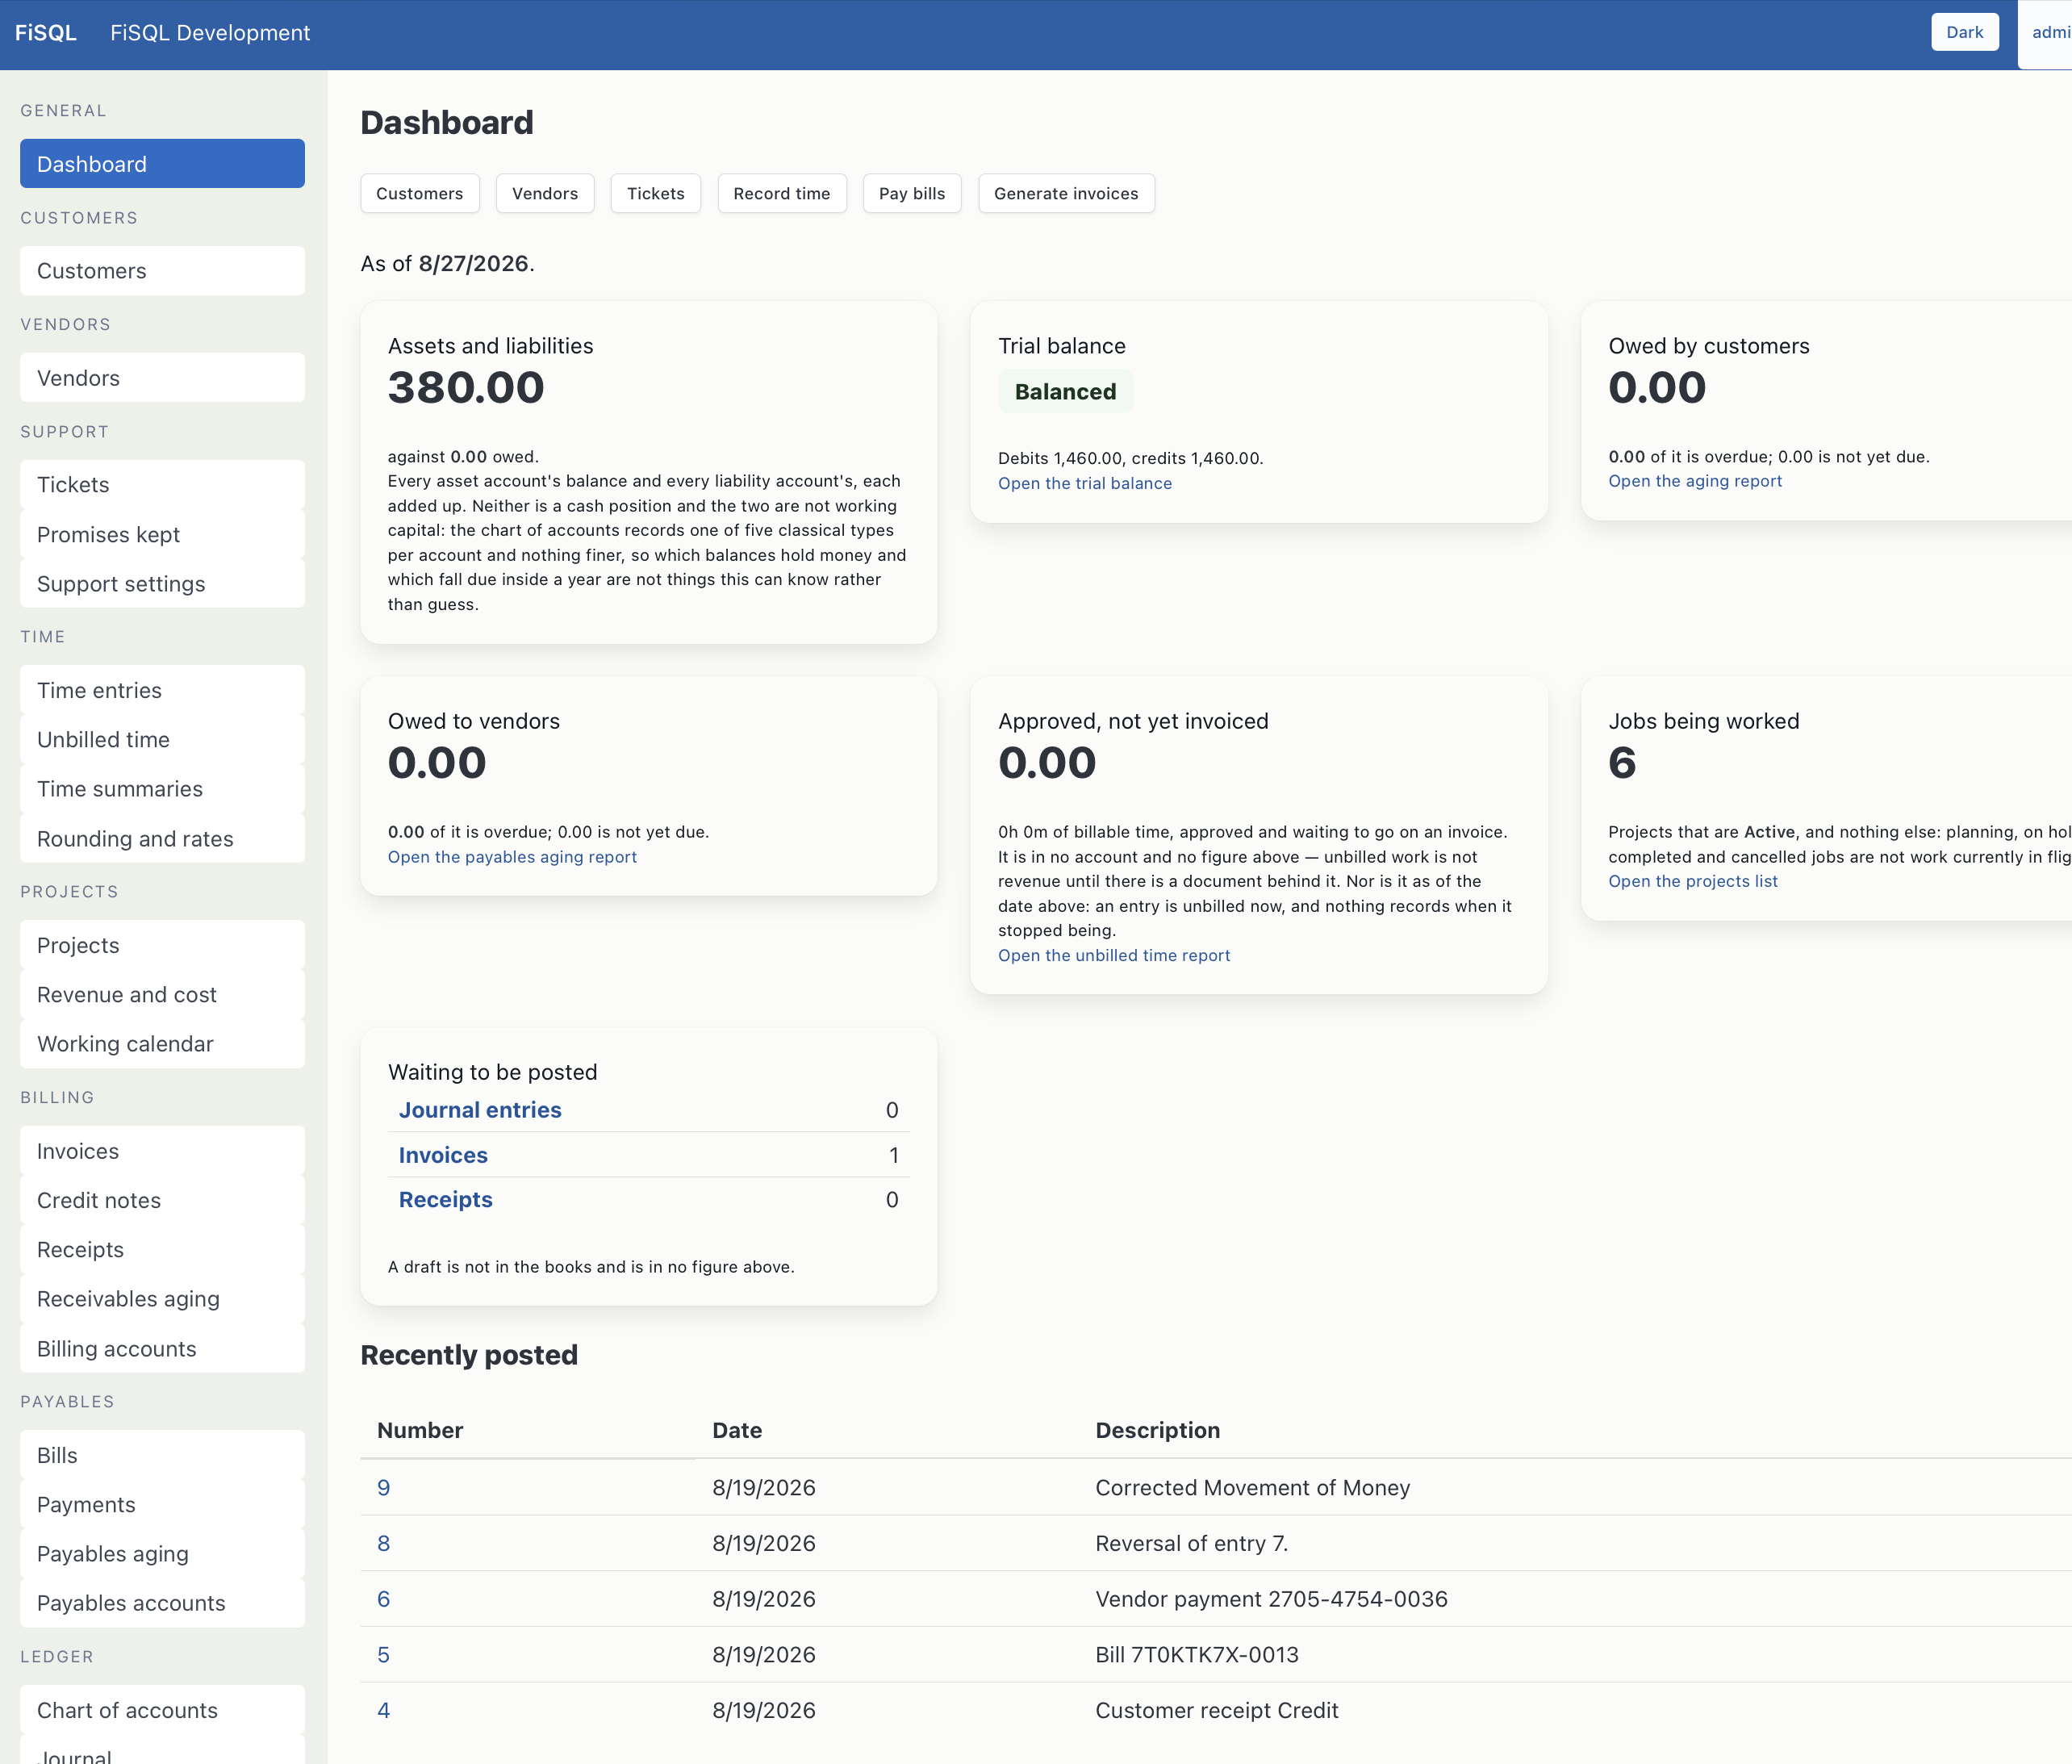Click the Tickets quick button
This screenshot has height=1764, width=2072.
(x=656, y=193)
